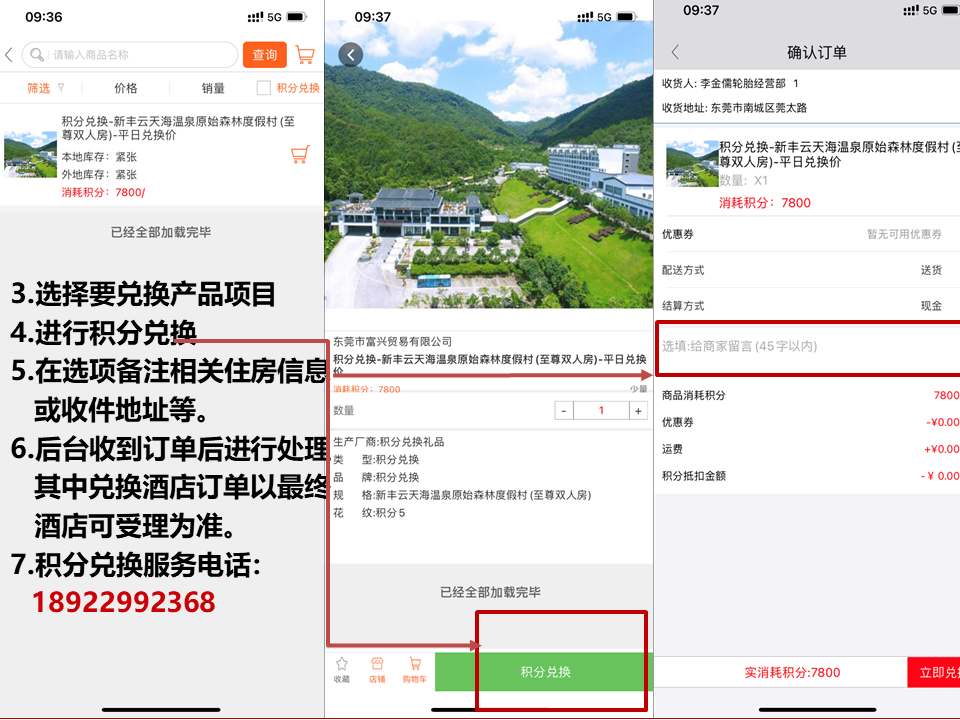This screenshot has height=720, width=960.
Task: Click the back arrow on product detail page
Action: pos(350,55)
